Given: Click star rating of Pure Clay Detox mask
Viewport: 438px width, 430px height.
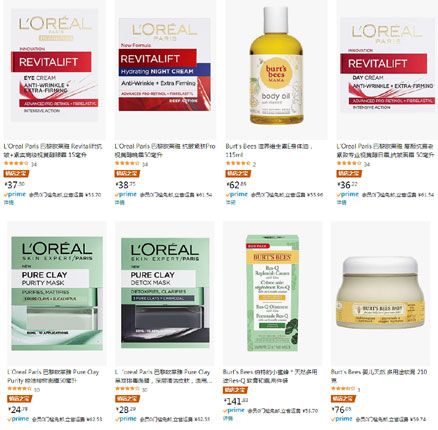Looking at the screenshot, I should click(128, 388).
